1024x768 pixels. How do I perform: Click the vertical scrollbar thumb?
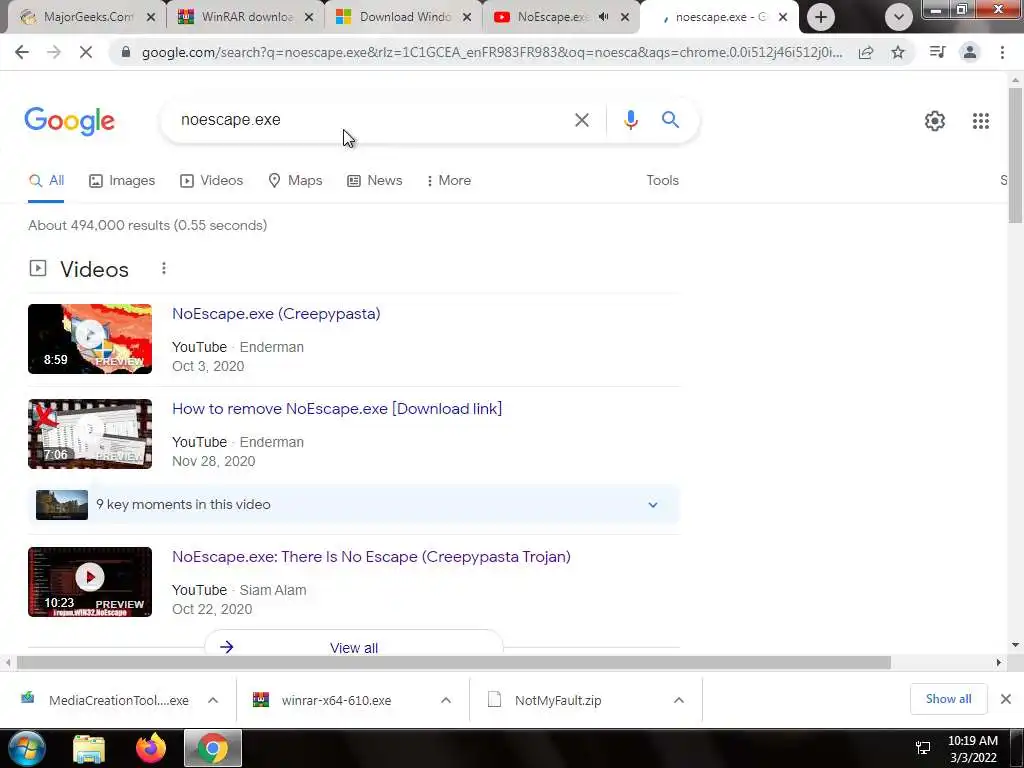point(1015,155)
